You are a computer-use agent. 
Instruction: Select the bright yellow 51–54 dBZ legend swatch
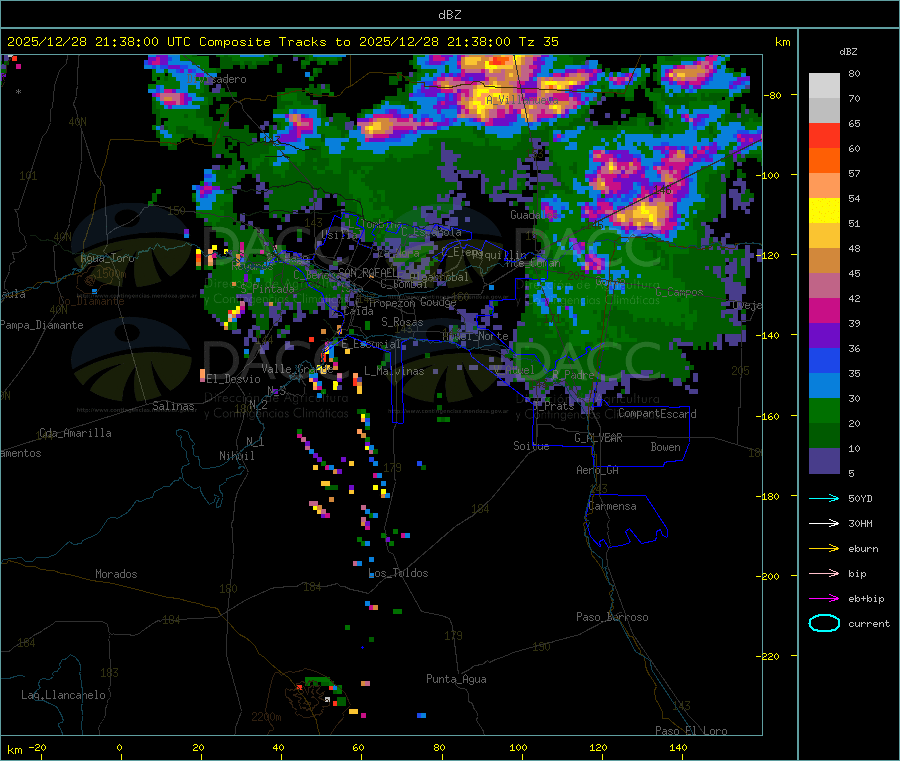coord(824,211)
